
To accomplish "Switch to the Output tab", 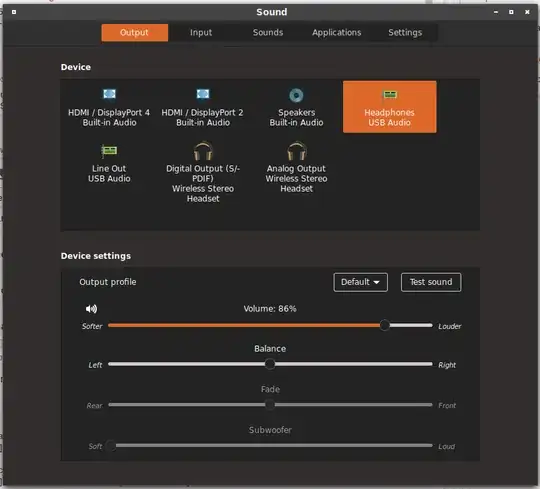I will [134, 33].
